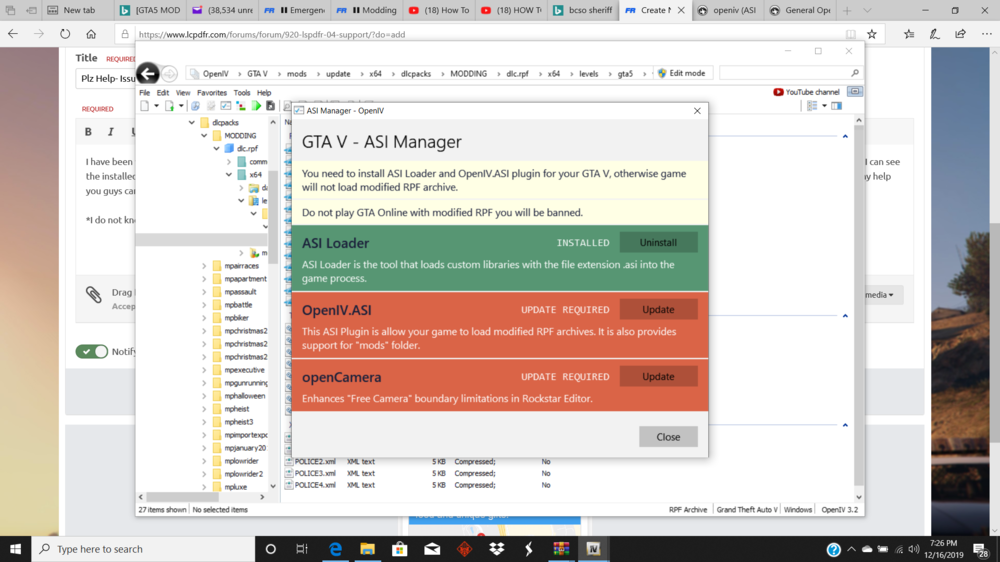Click the browser Home icon

click(91, 34)
